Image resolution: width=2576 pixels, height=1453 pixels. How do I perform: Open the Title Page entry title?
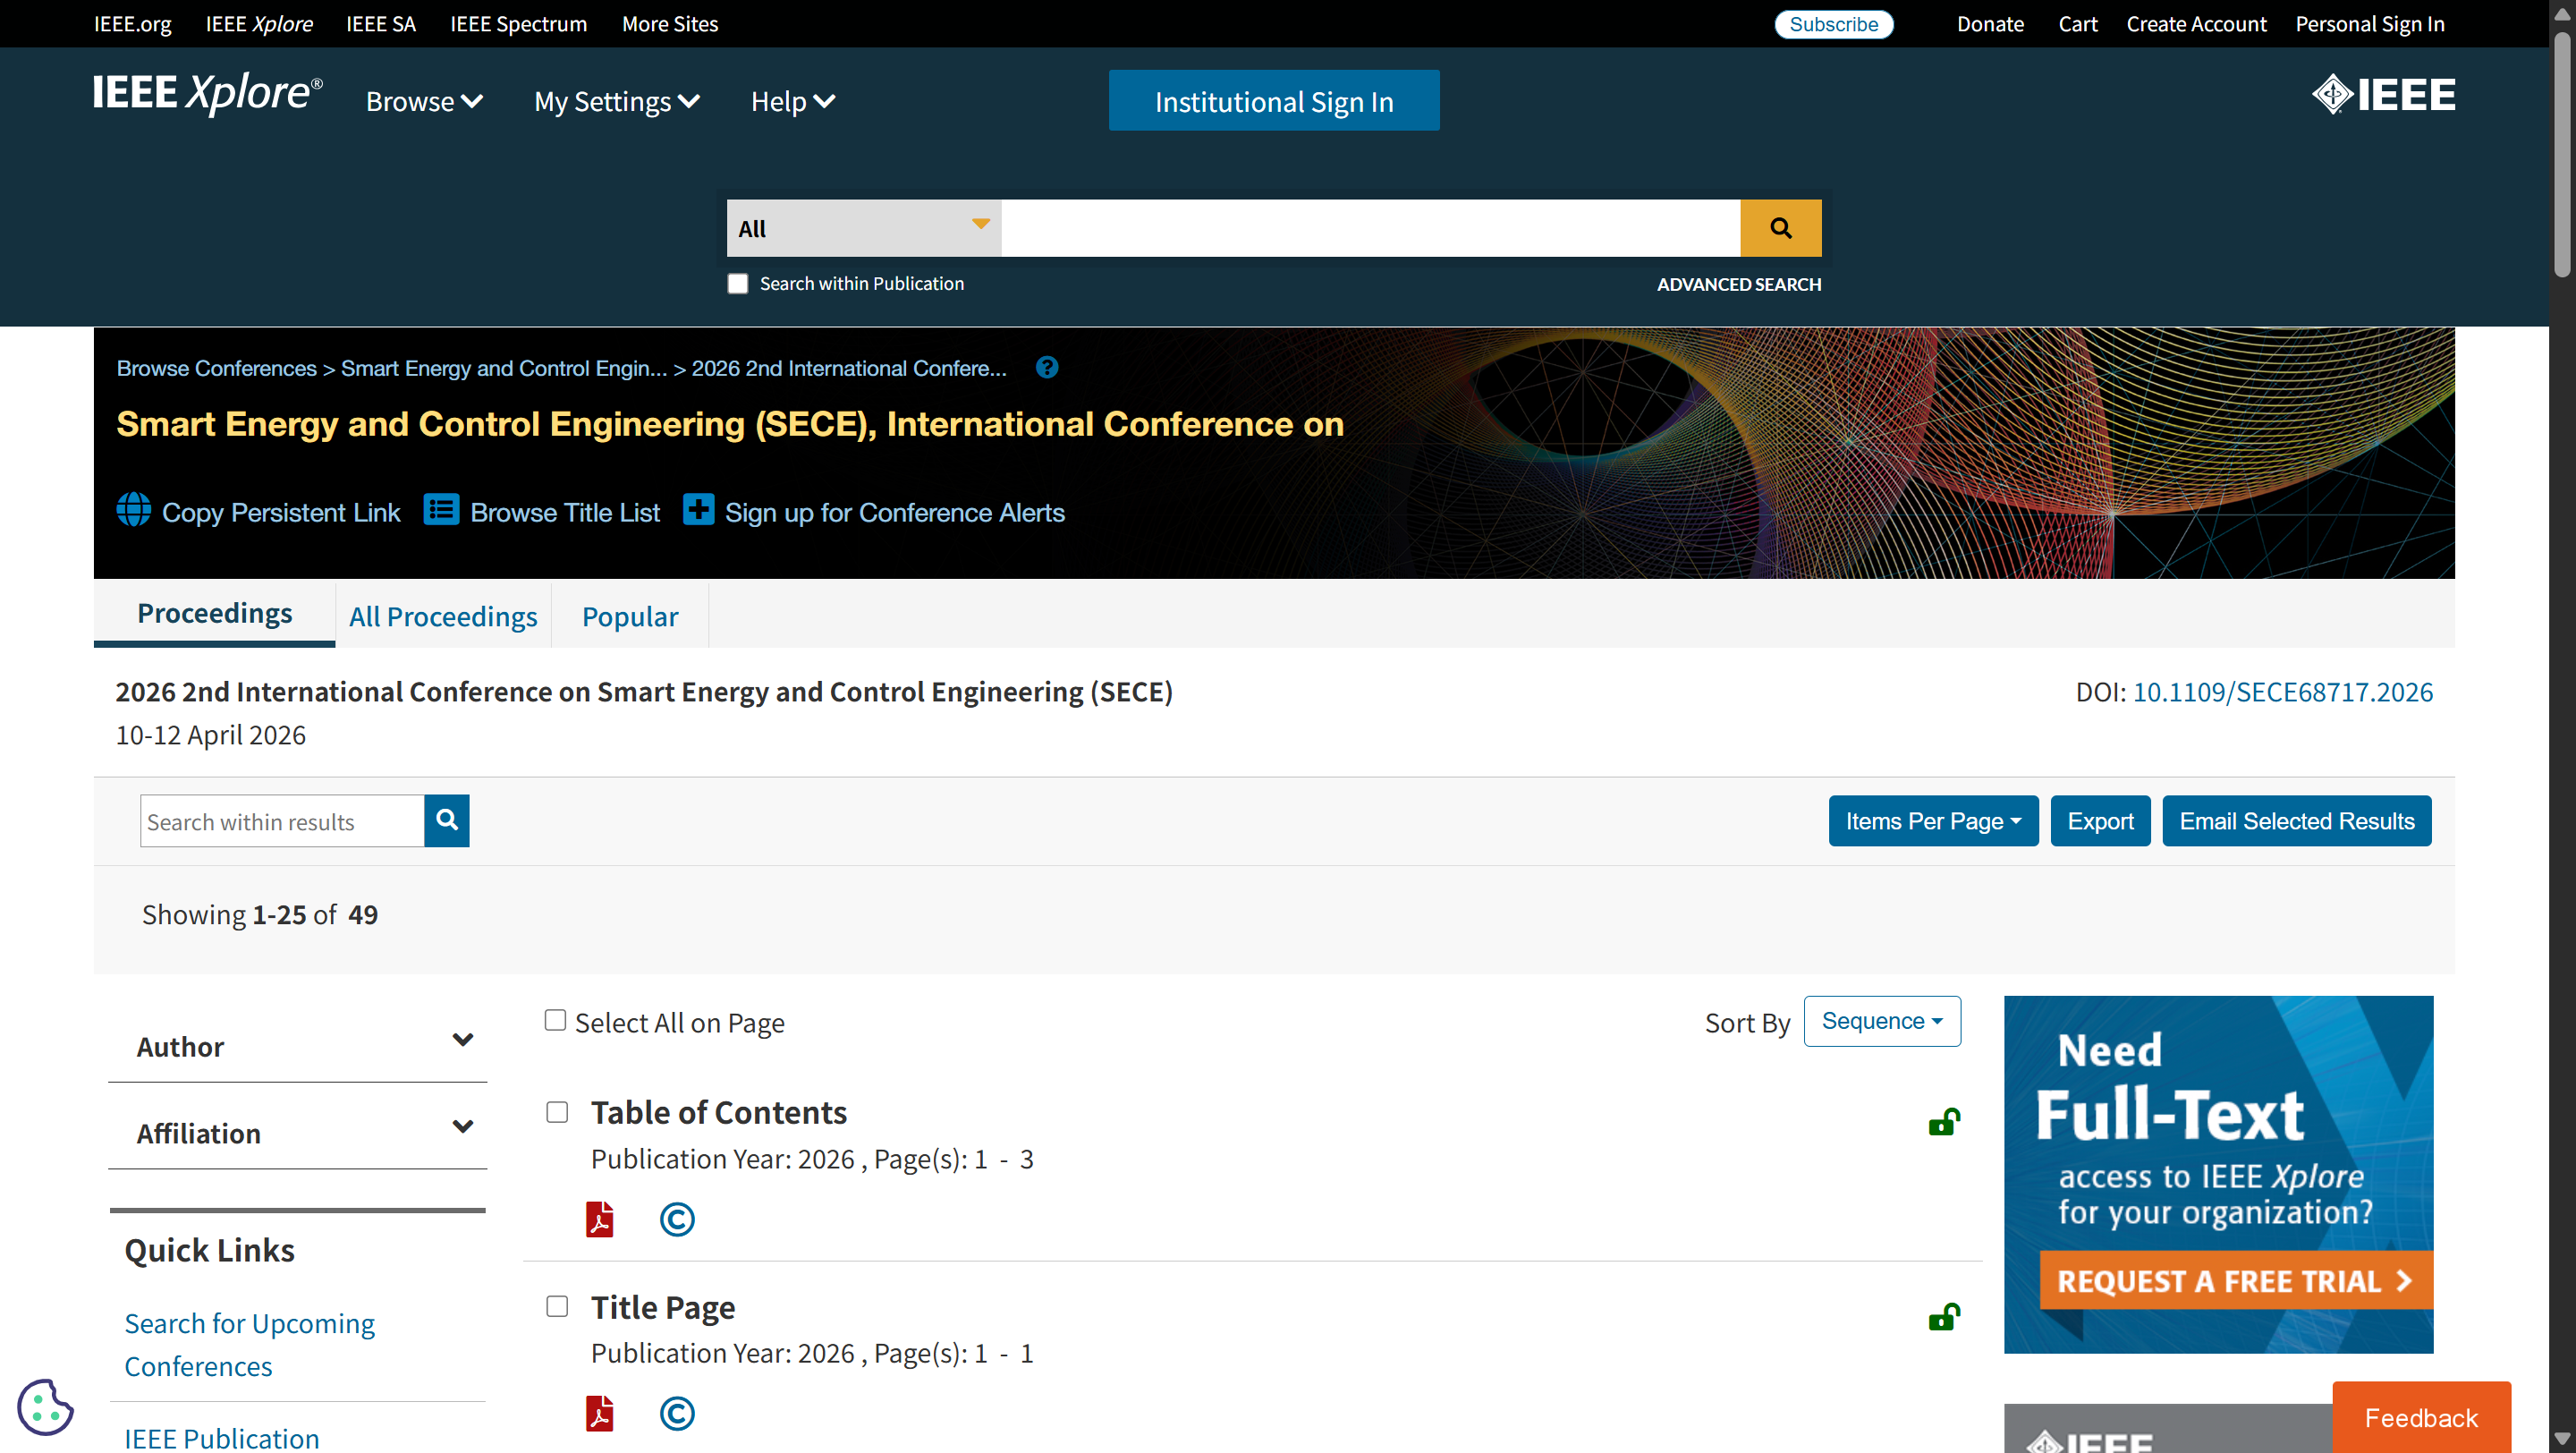(662, 1307)
